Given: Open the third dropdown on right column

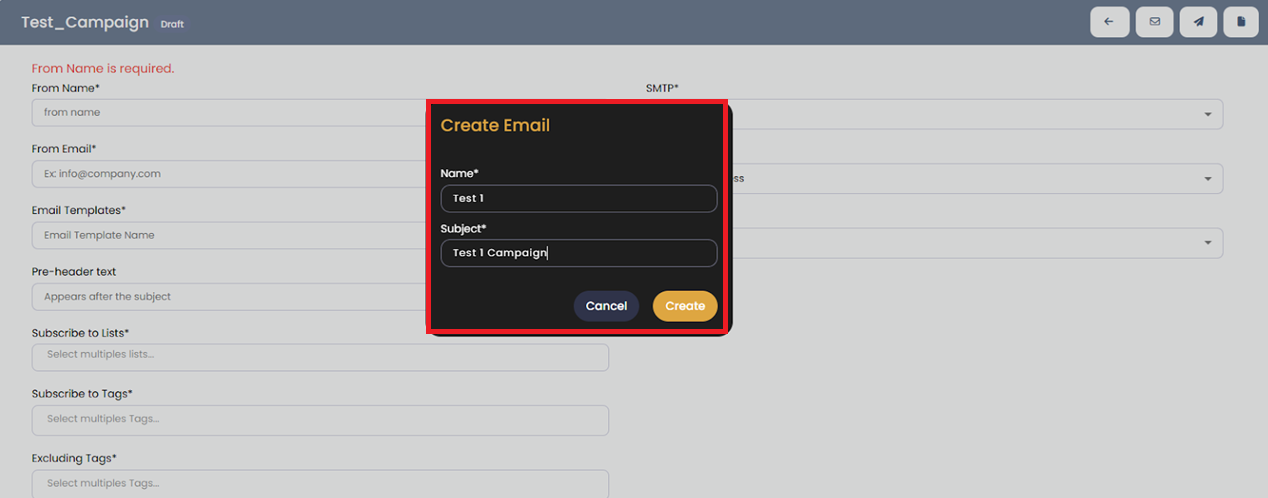Looking at the screenshot, I should point(1208,243).
